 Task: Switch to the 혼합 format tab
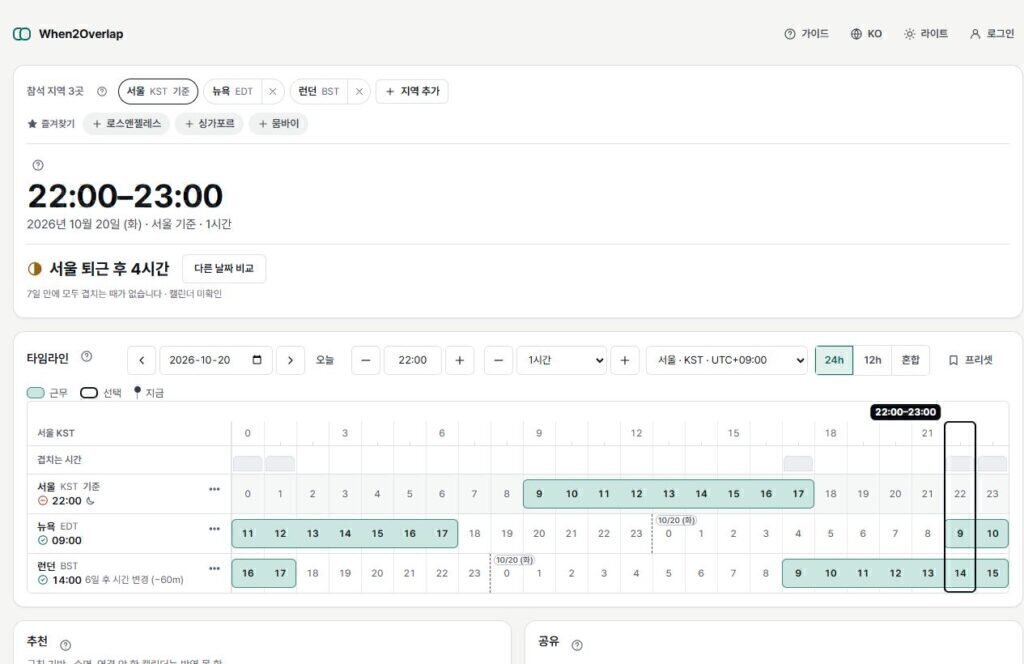pyautogui.click(x=910, y=360)
